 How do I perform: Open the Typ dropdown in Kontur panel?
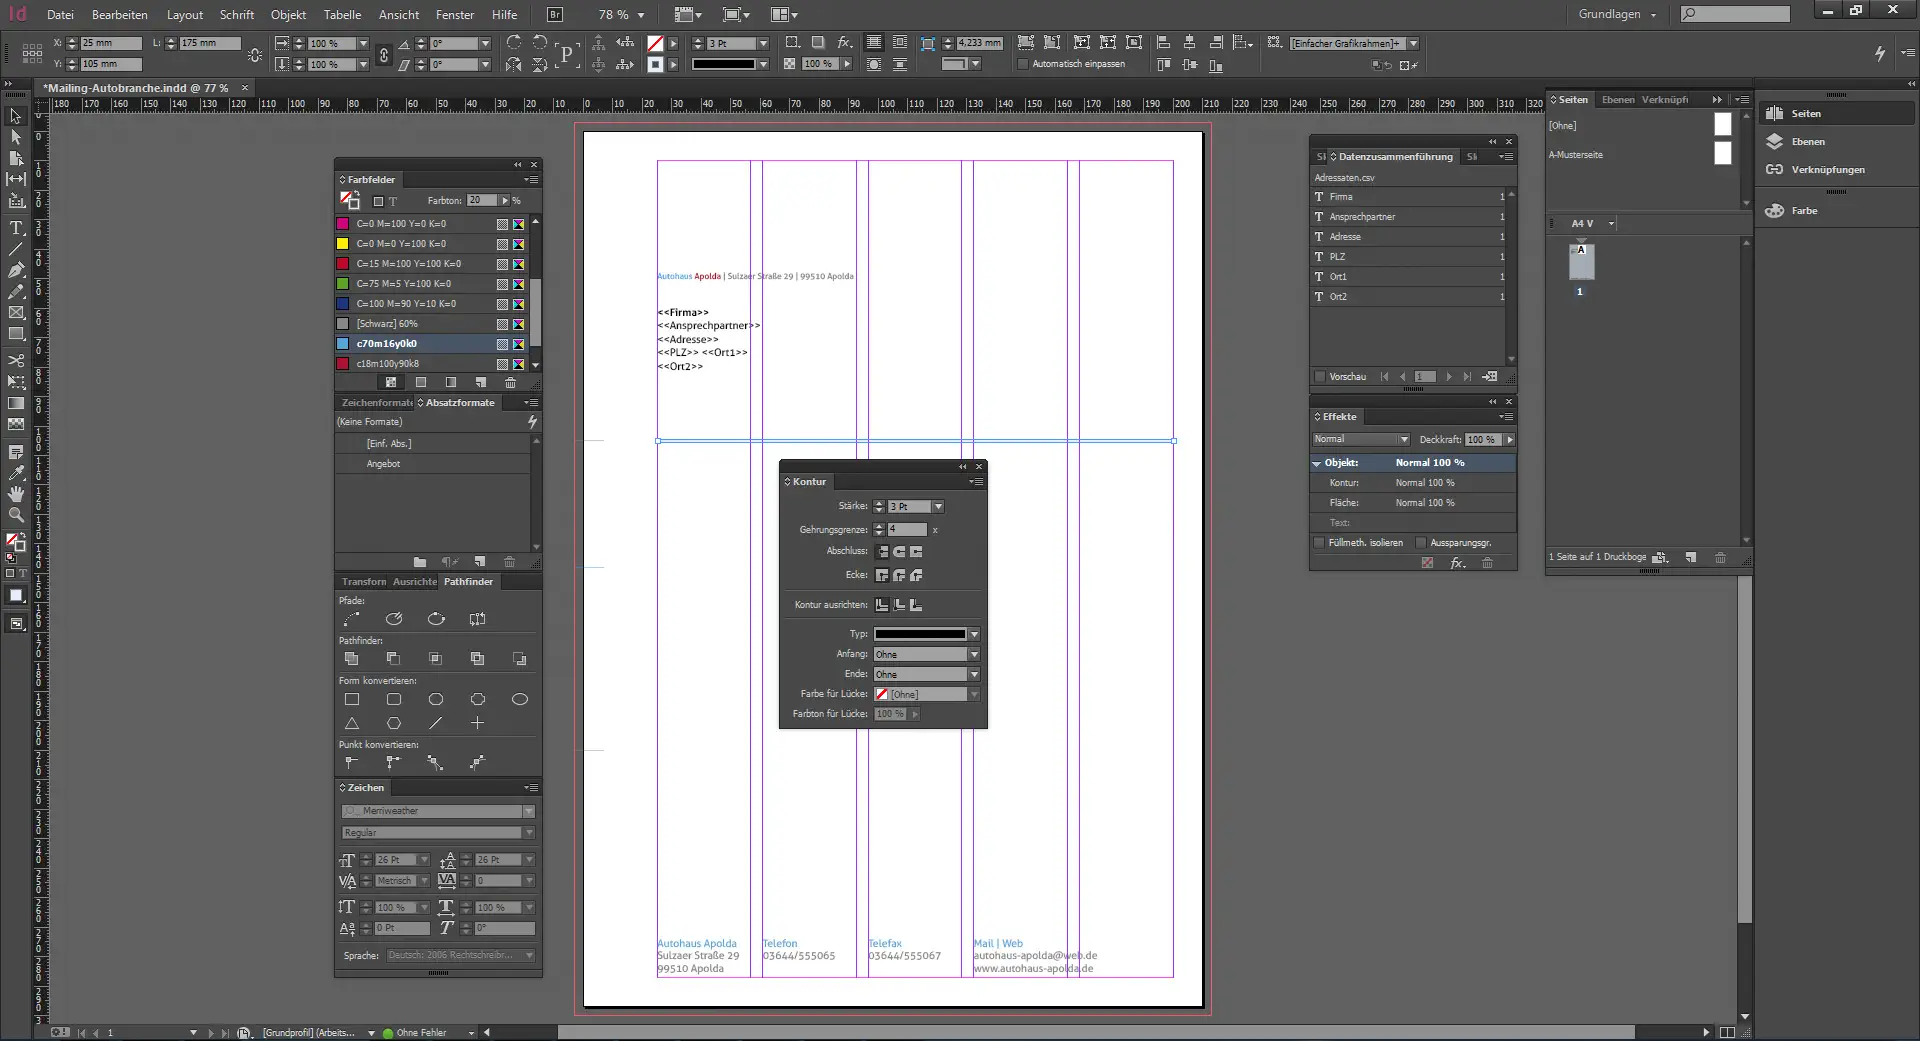973,634
